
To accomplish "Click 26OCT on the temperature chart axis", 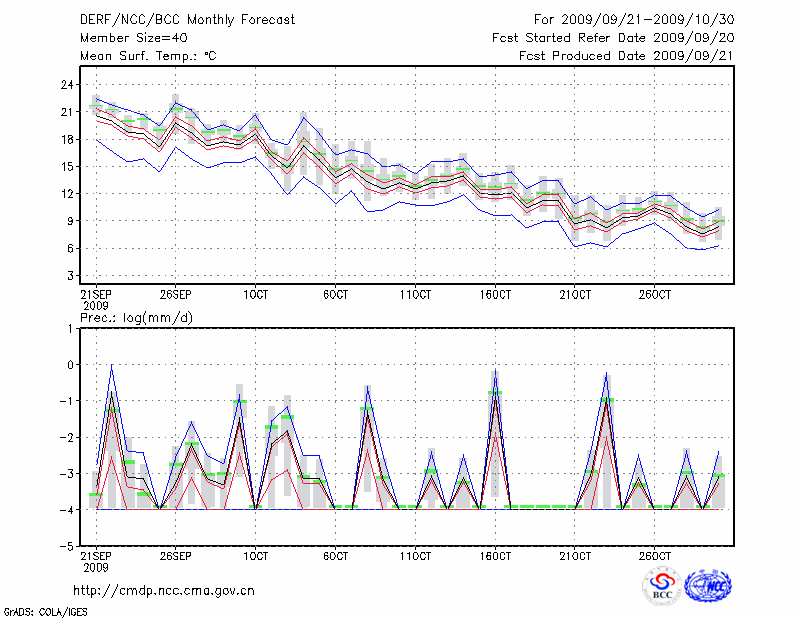I will [654, 294].
